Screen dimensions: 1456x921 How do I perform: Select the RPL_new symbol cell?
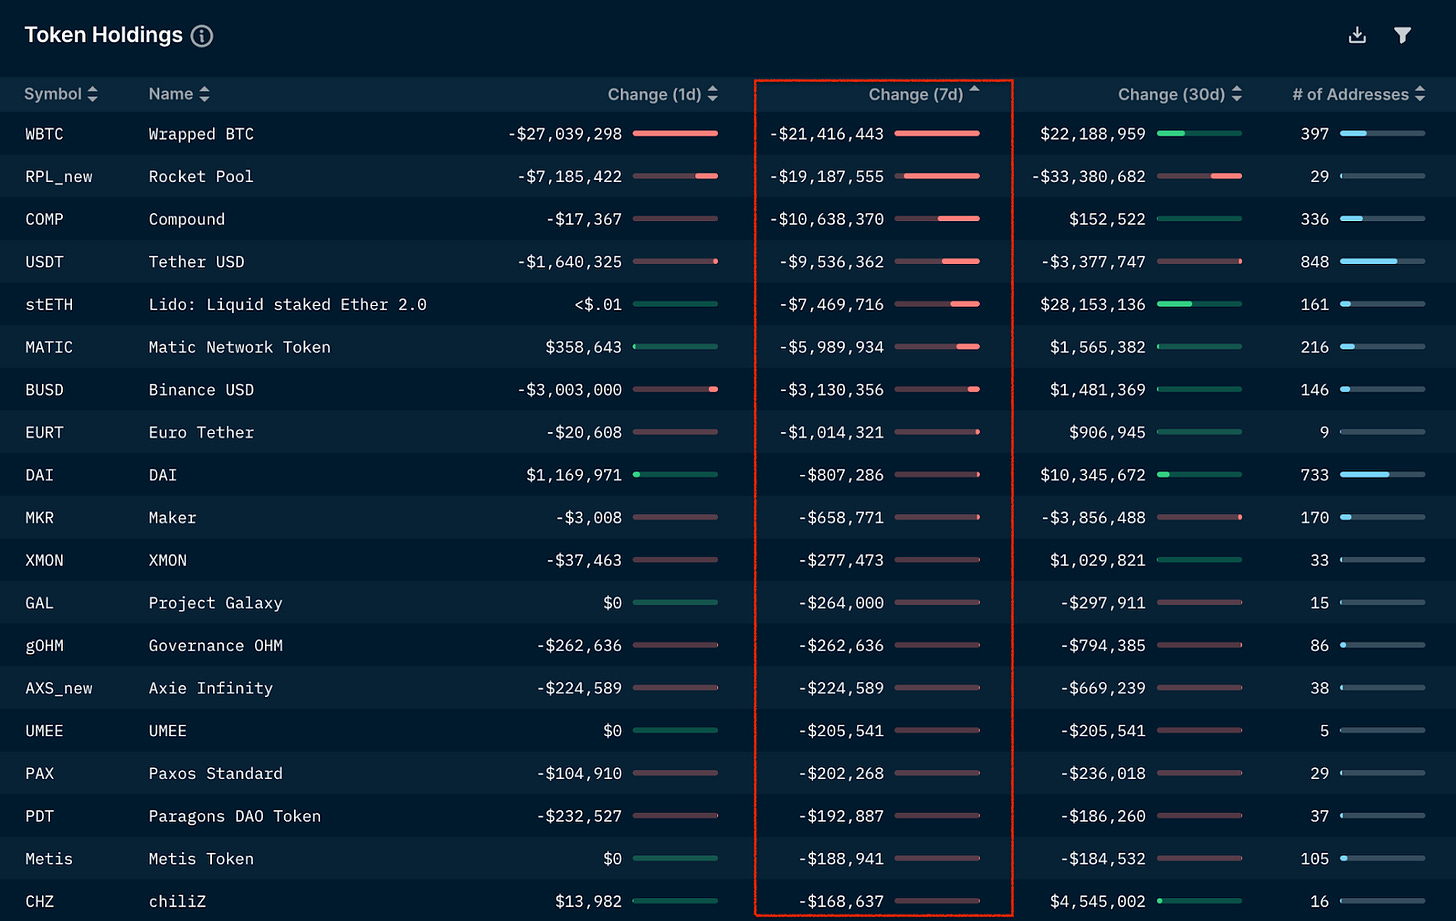tap(59, 177)
